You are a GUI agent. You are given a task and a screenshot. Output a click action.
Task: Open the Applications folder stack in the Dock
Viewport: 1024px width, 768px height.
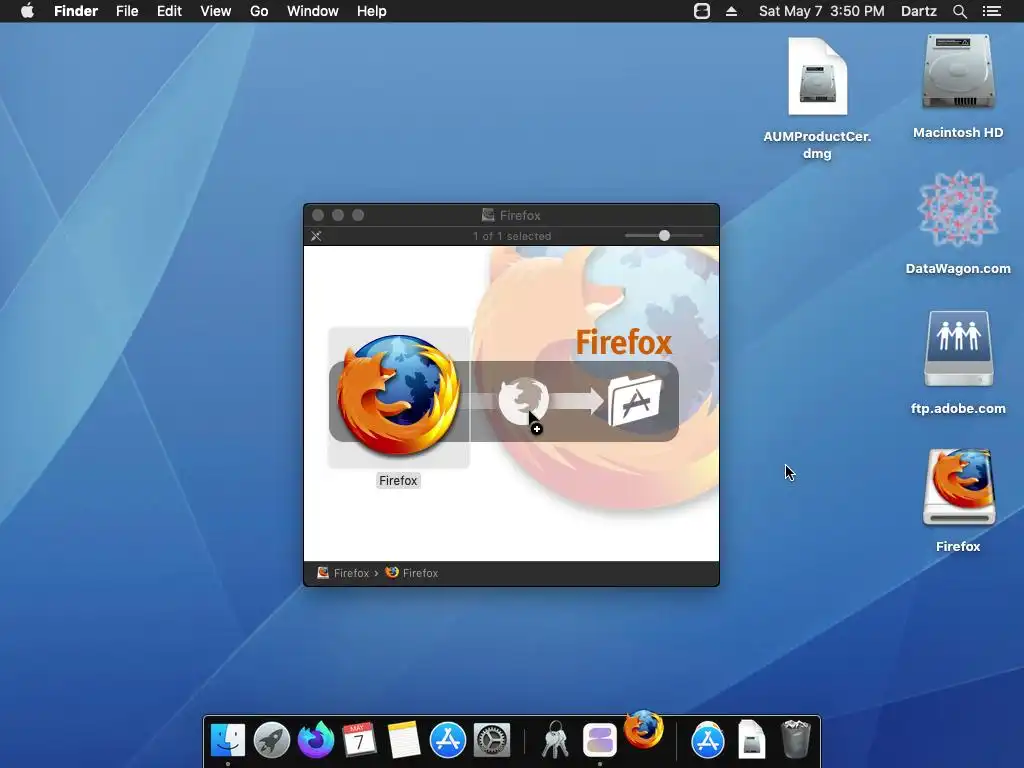pyautogui.click(x=708, y=740)
